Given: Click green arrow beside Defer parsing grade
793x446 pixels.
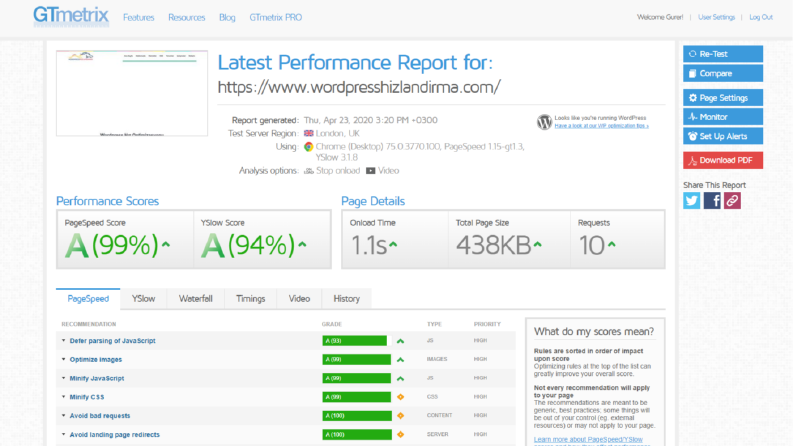Looking at the screenshot, I should (x=401, y=341).
